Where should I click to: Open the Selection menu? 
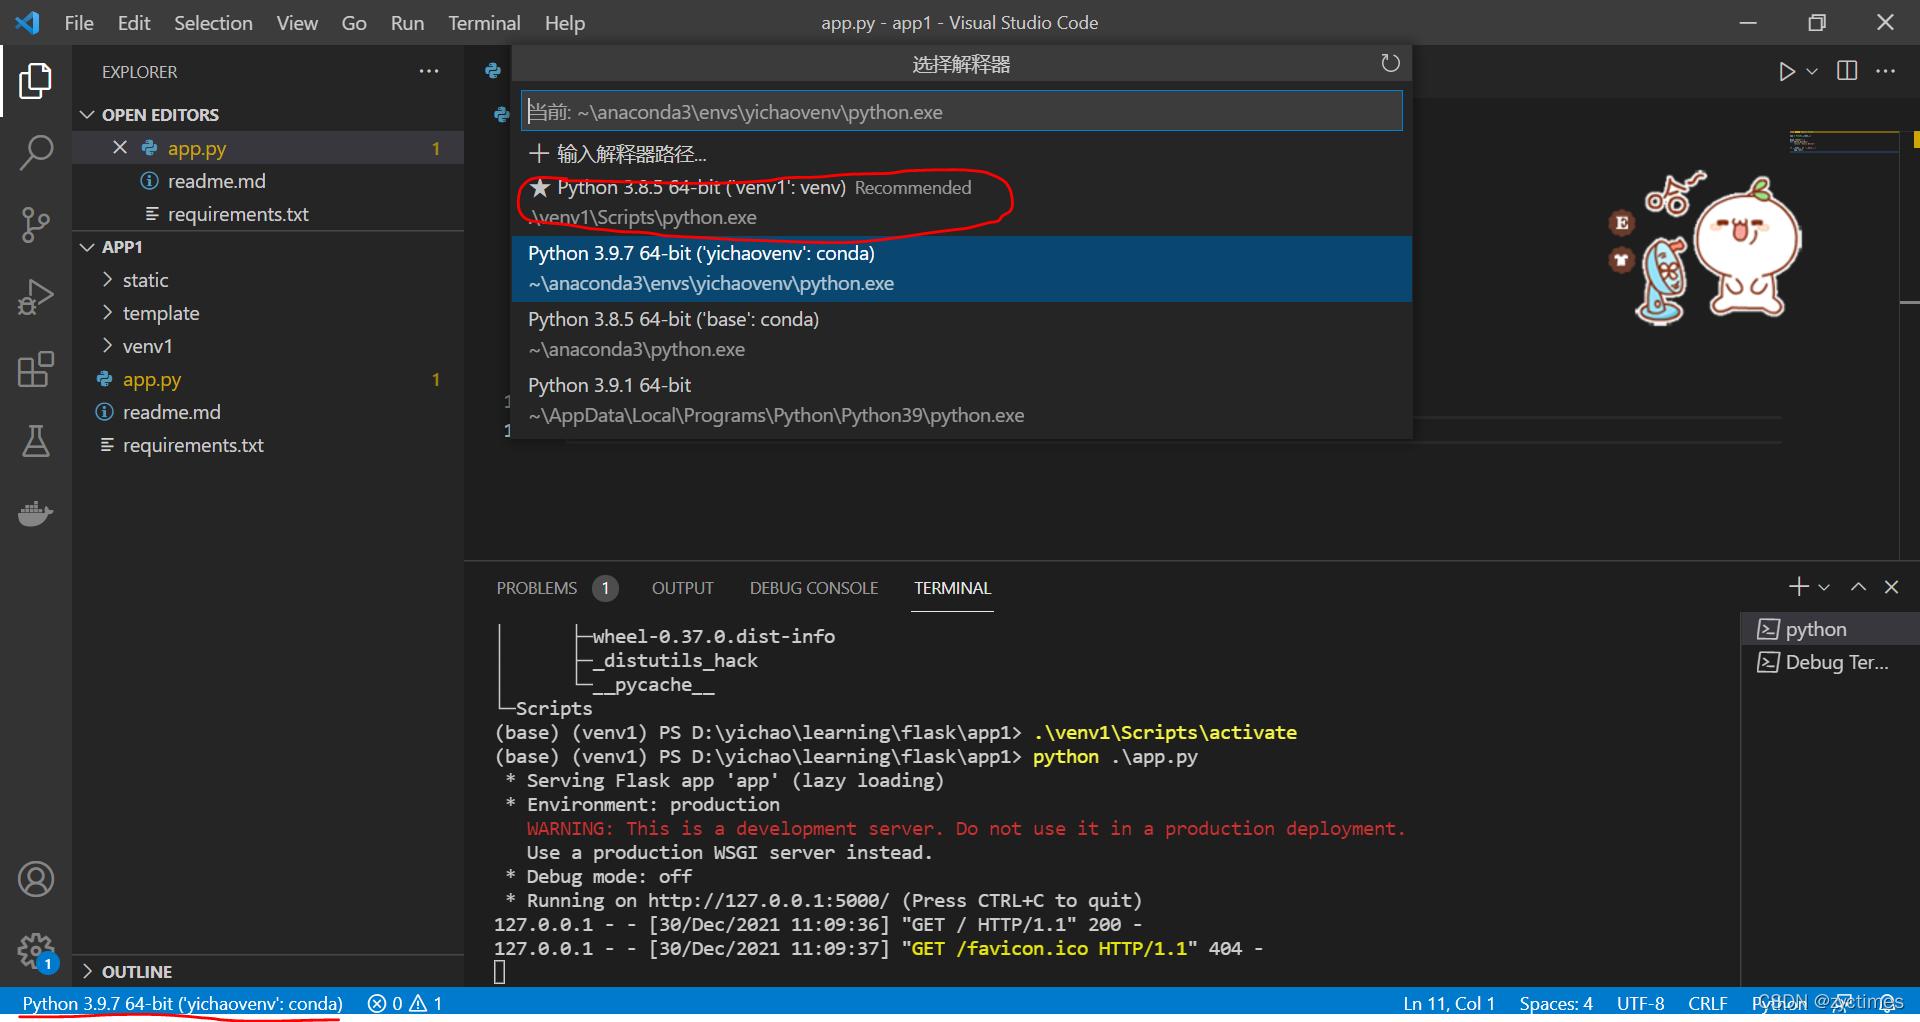point(213,22)
